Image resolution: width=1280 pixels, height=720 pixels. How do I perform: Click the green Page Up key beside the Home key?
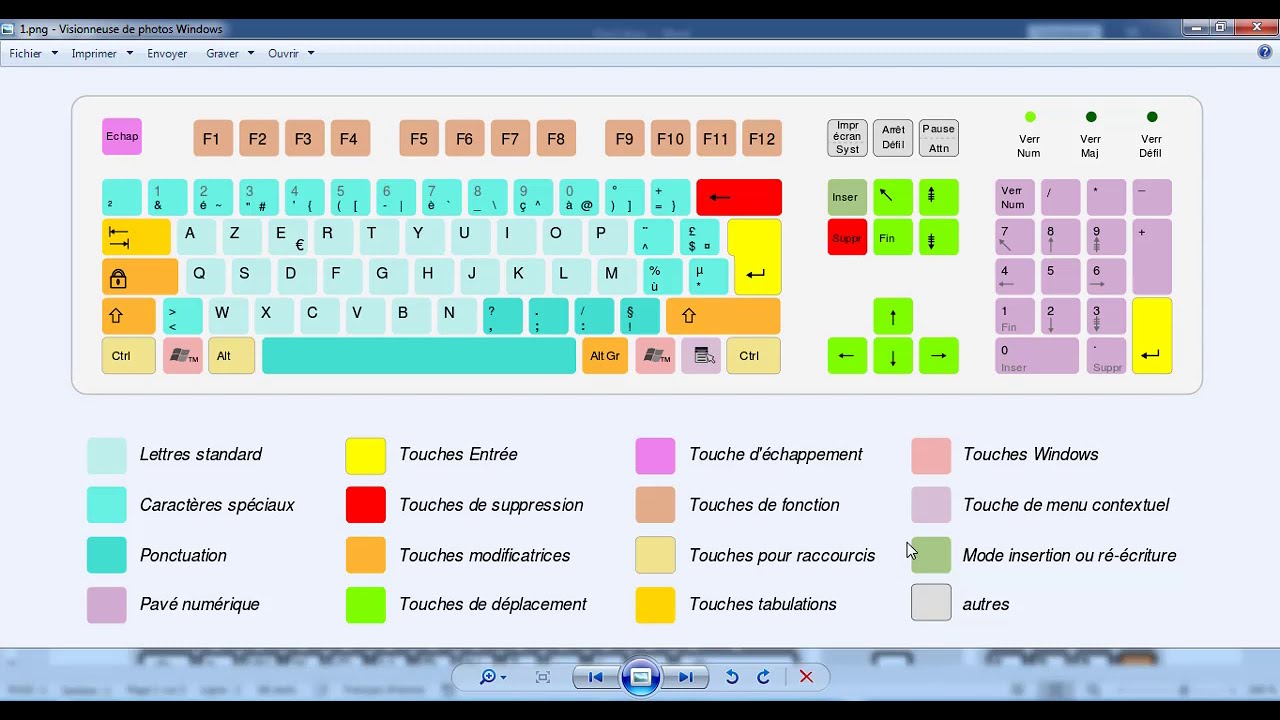point(939,197)
